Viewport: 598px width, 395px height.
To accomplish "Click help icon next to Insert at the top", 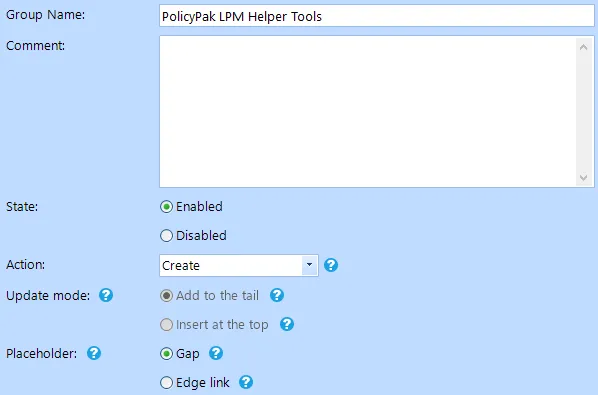I will click(x=287, y=324).
